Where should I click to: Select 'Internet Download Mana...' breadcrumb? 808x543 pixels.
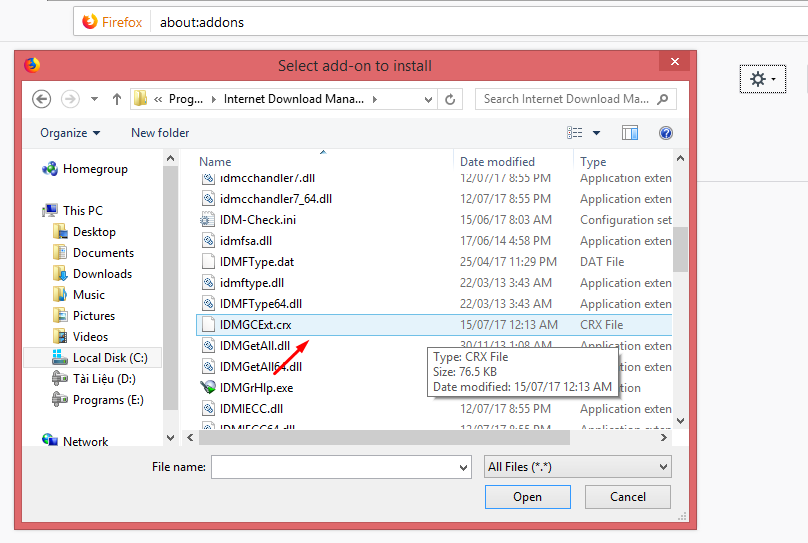(x=294, y=99)
